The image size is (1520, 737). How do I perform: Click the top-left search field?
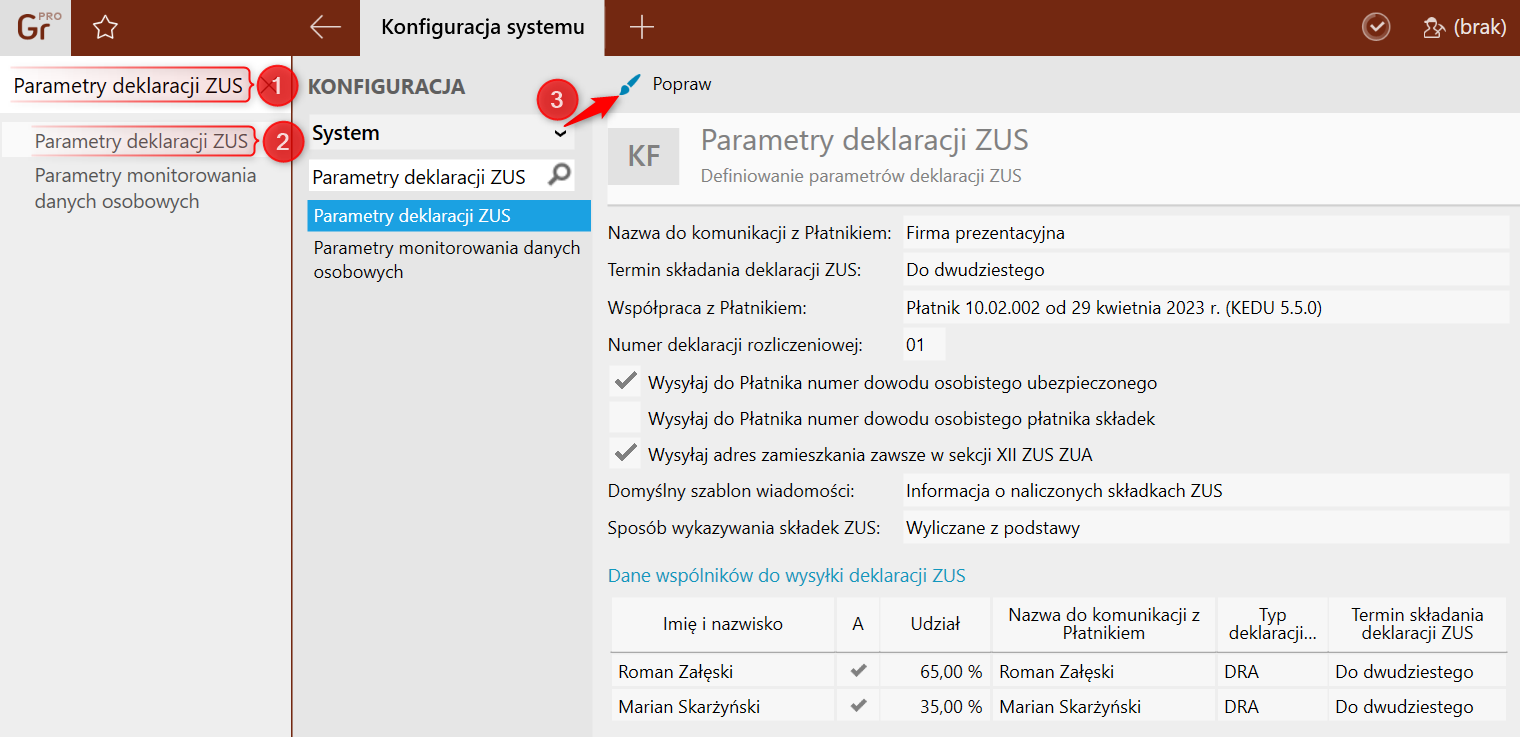[130, 86]
